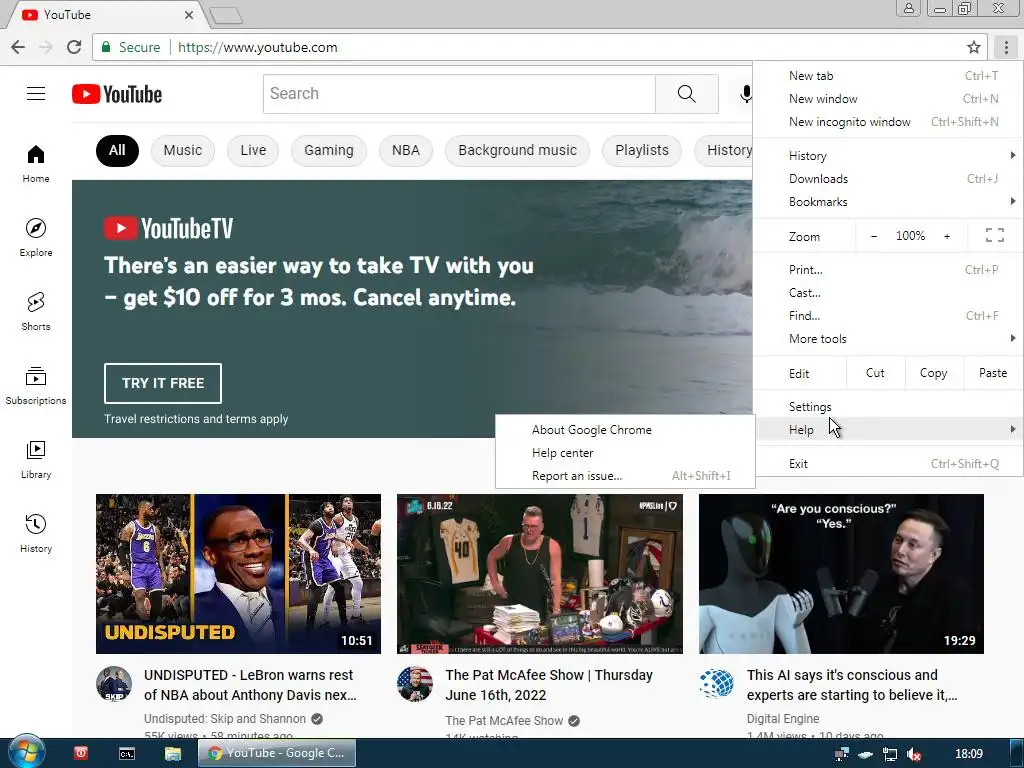This screenshot has height=768, width=1024.
Task: Increase zoom with the plus button
Action: 947,236
